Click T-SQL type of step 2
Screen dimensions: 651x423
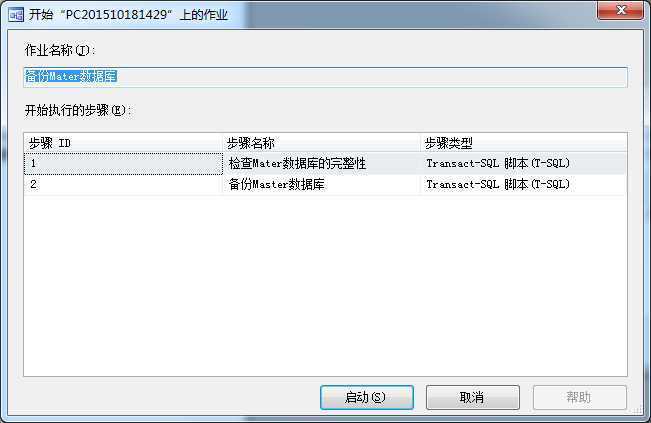point(498,184)
